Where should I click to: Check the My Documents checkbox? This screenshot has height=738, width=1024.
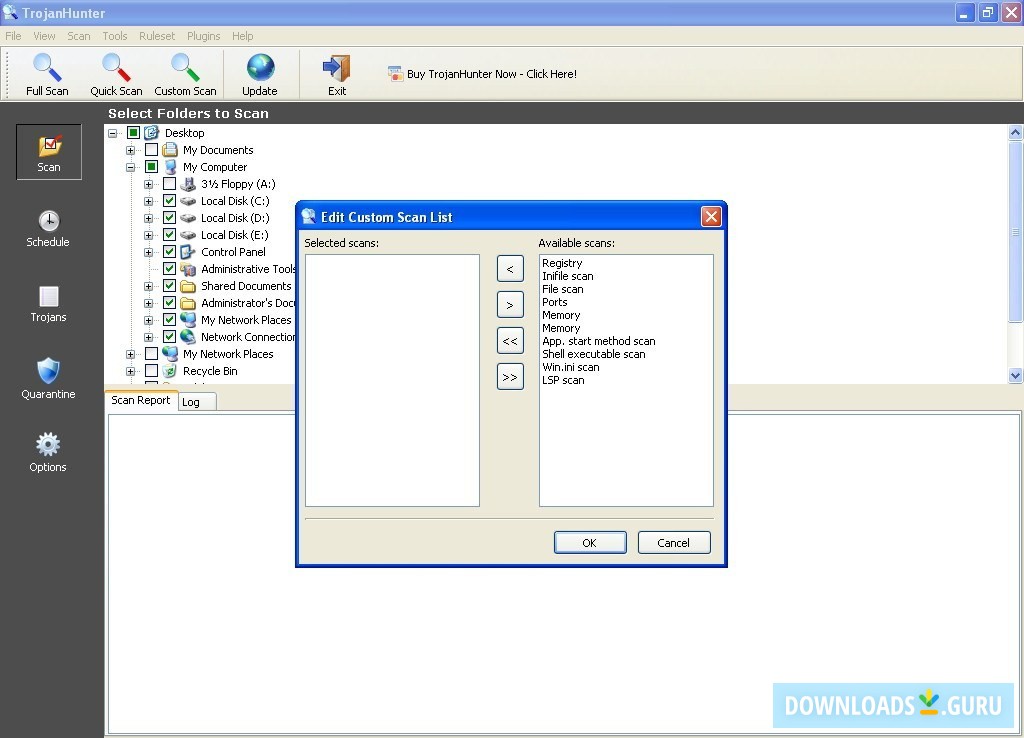[151, 150]
